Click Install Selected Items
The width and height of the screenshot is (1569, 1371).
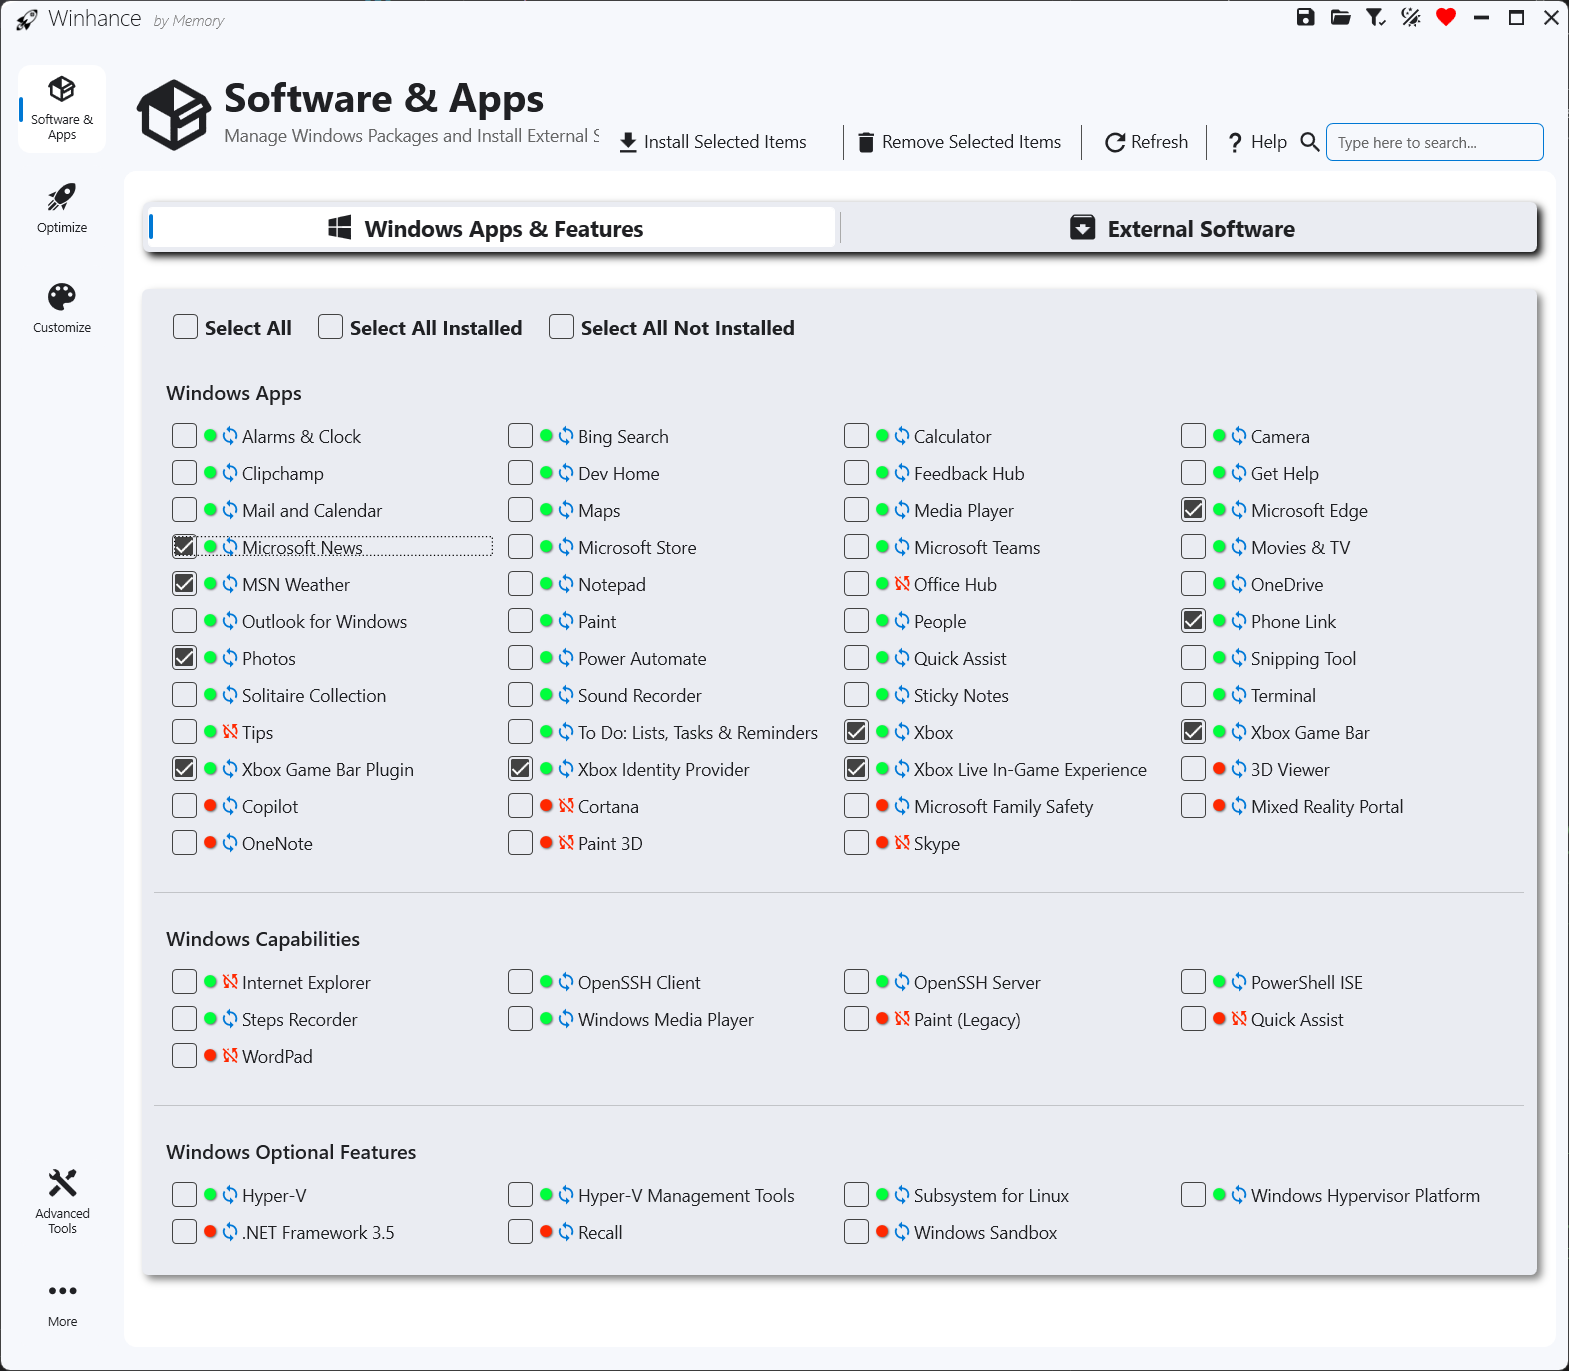713,142
